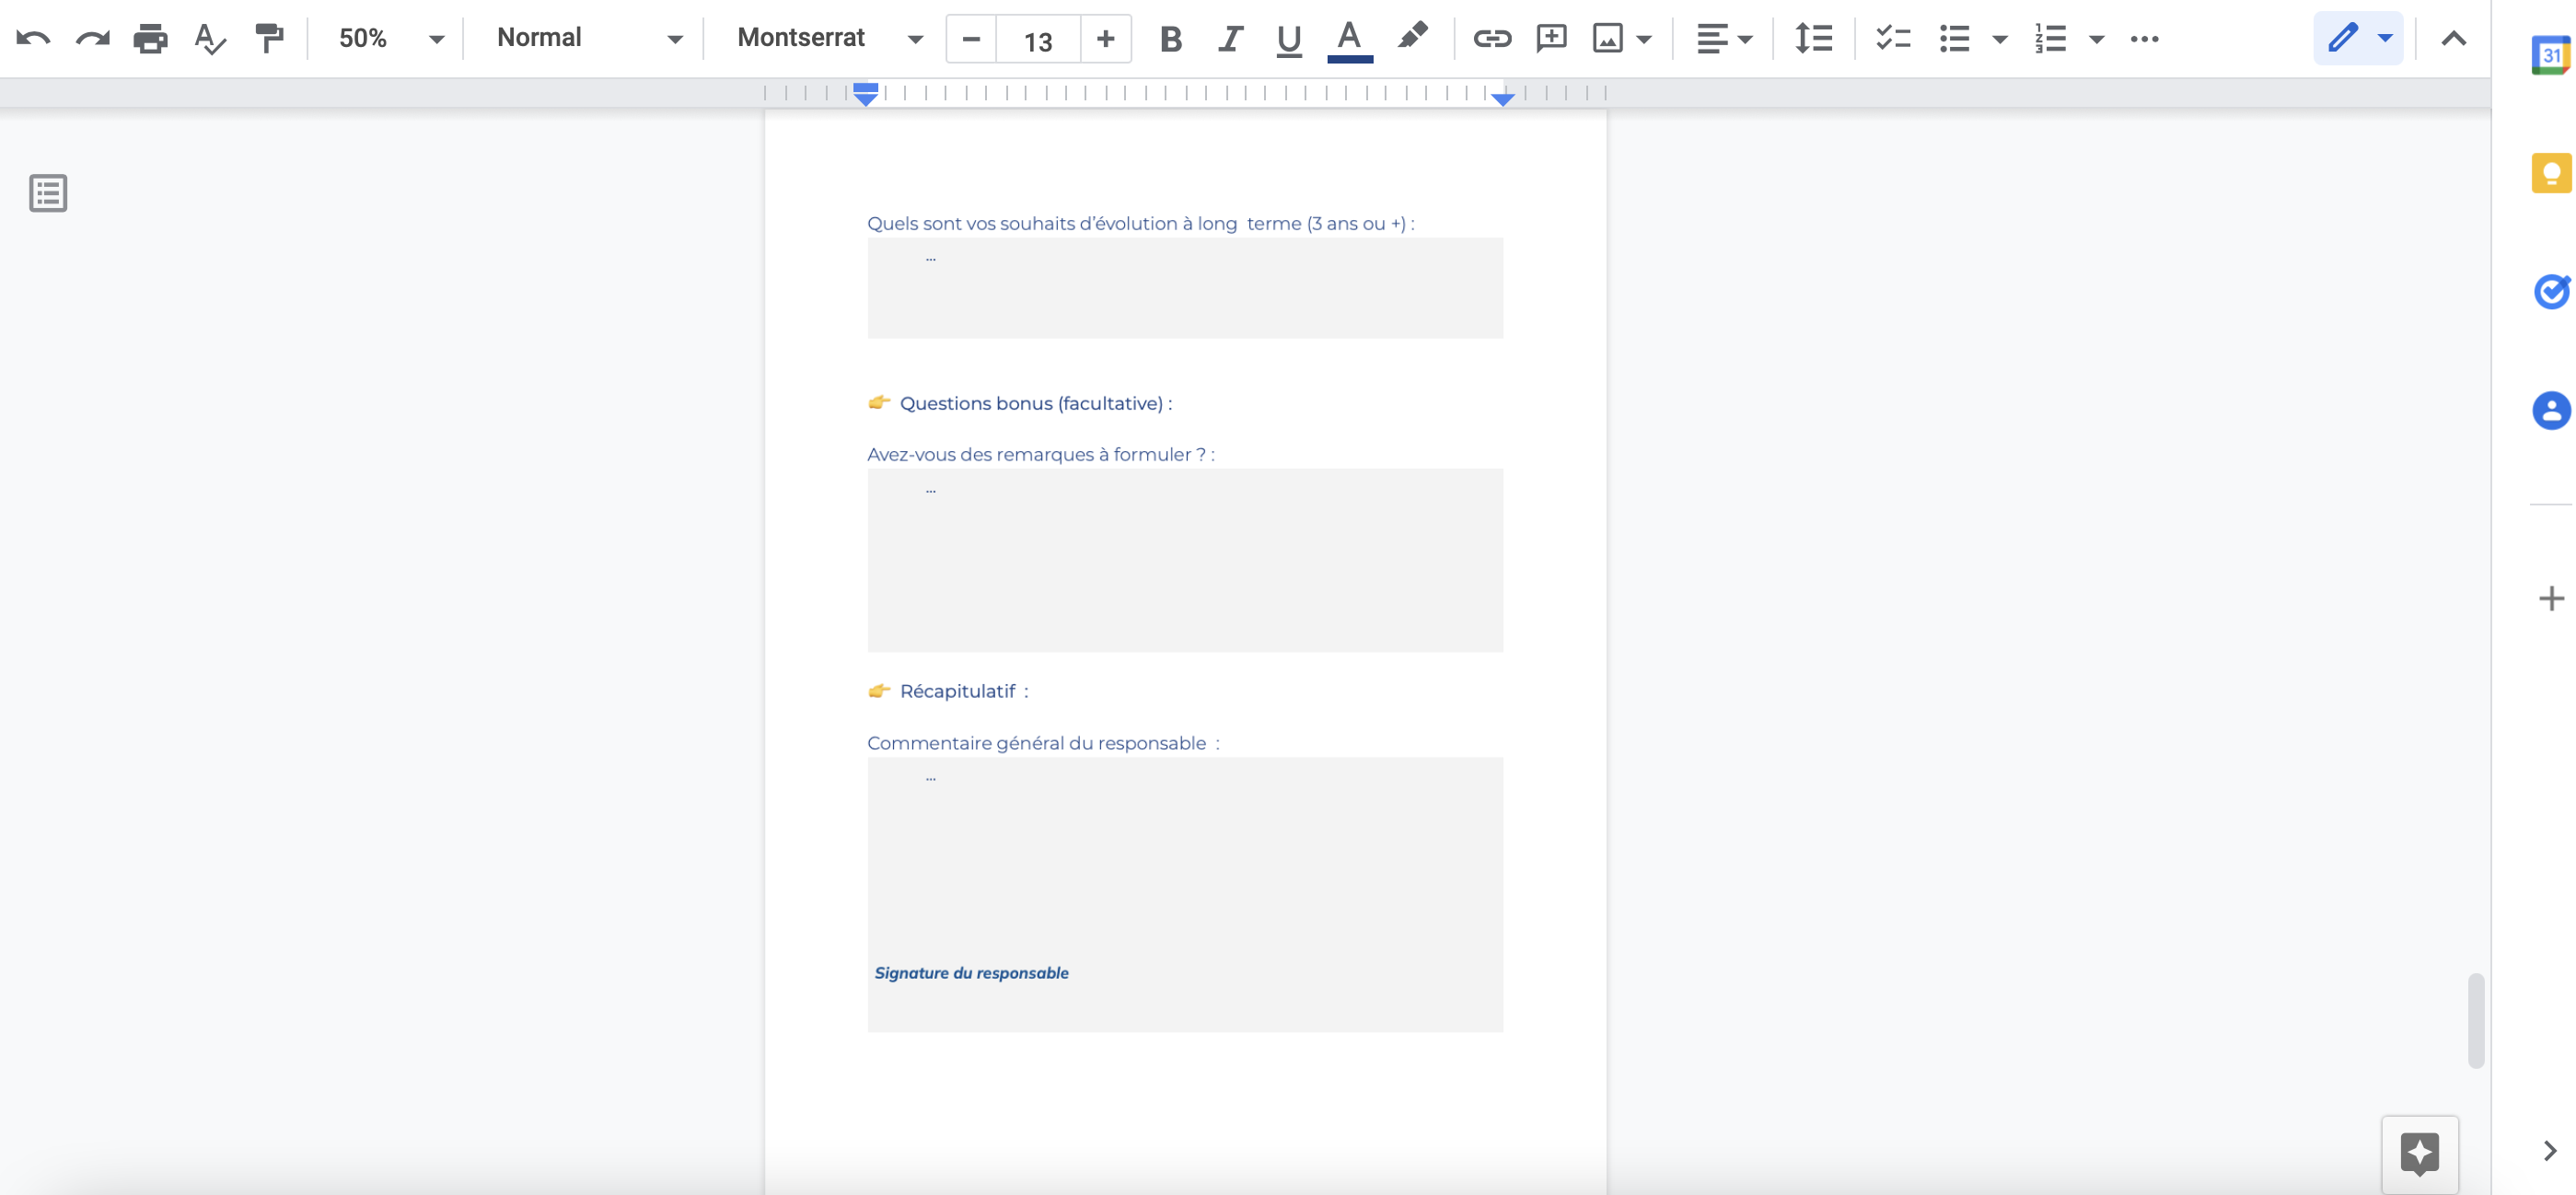Click the answer box under remarques question
This screenshot has height=1195, width=2576.
pyautogui.click(x=1185, y=560)
